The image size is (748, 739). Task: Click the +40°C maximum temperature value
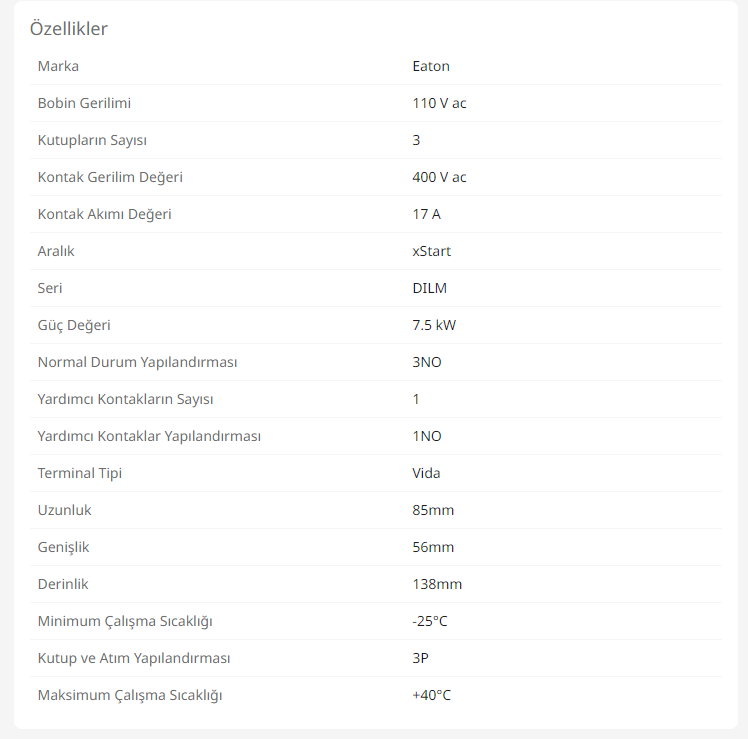pyautogui.click(x=431, y=695)
